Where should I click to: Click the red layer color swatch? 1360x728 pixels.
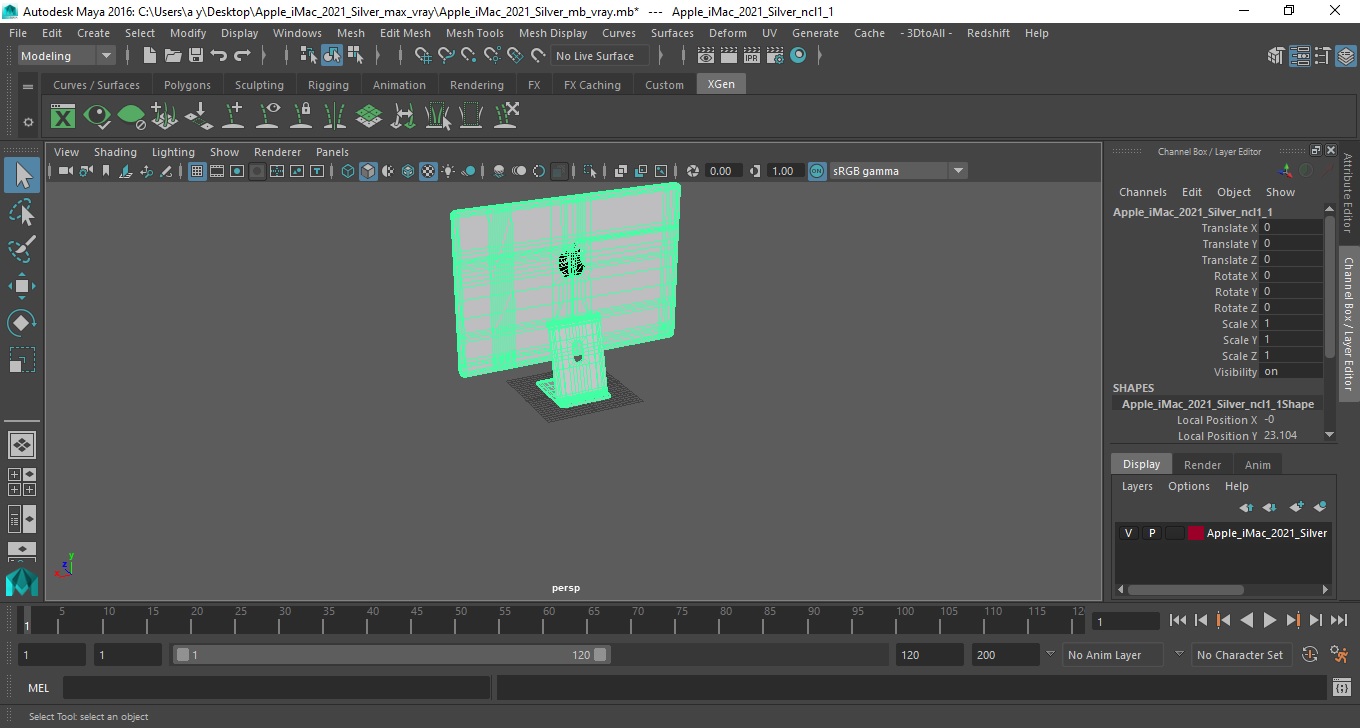1196,533
